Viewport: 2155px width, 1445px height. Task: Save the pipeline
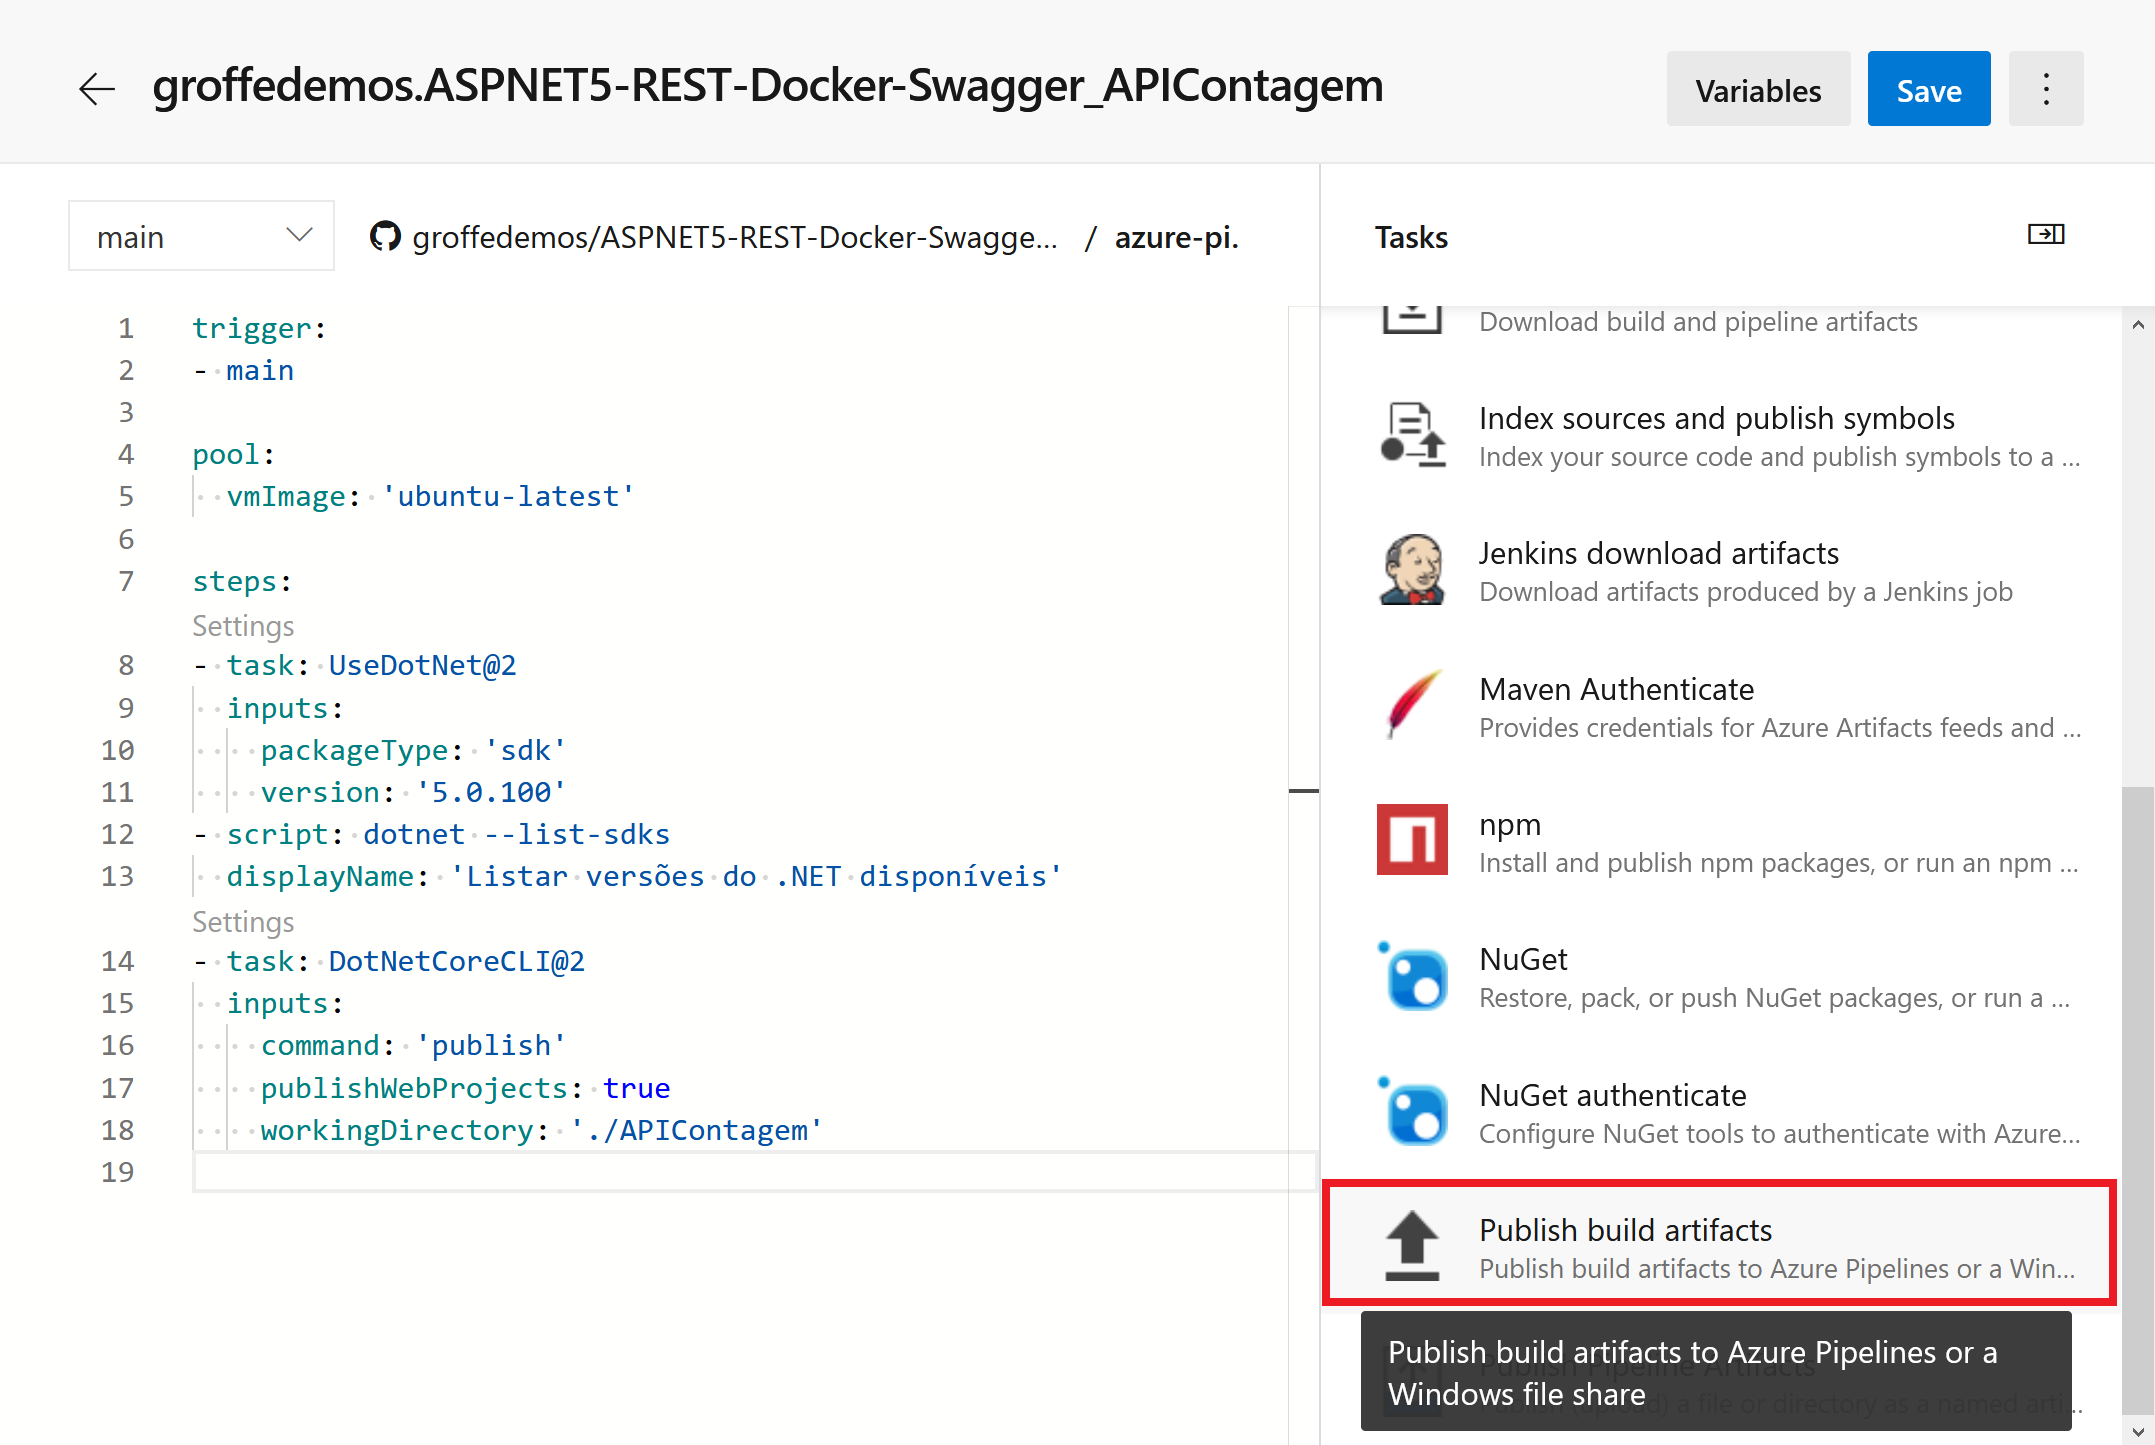(x=1928, y=88)
